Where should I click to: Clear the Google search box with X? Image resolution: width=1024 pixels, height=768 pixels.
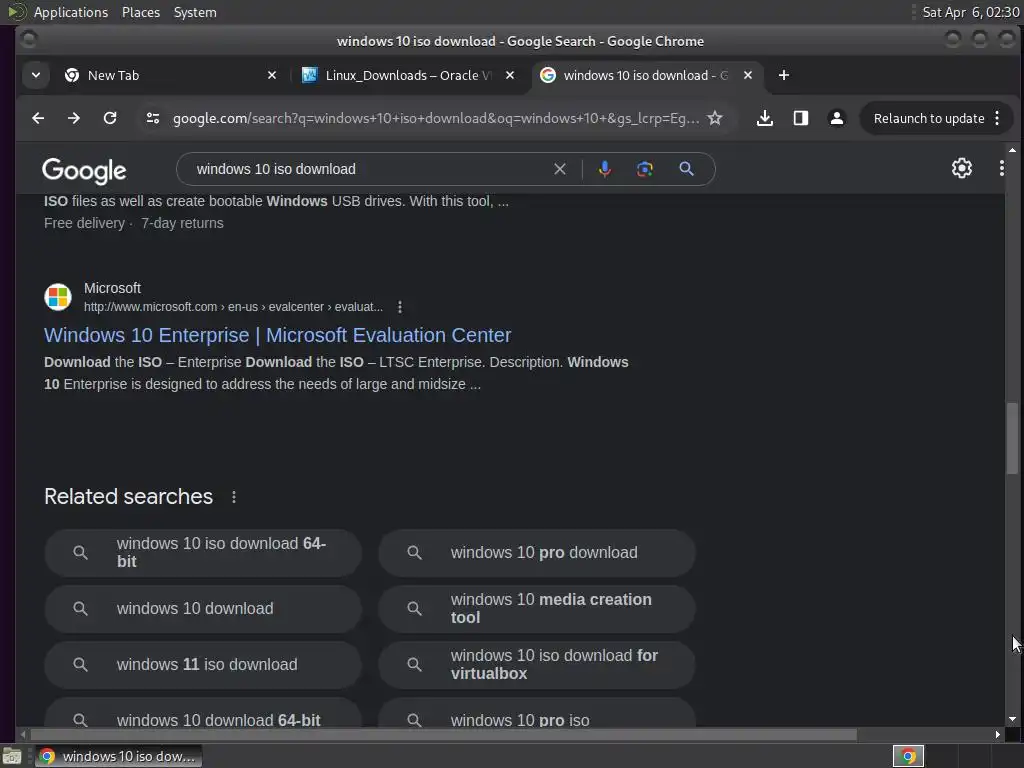[560, 169]
